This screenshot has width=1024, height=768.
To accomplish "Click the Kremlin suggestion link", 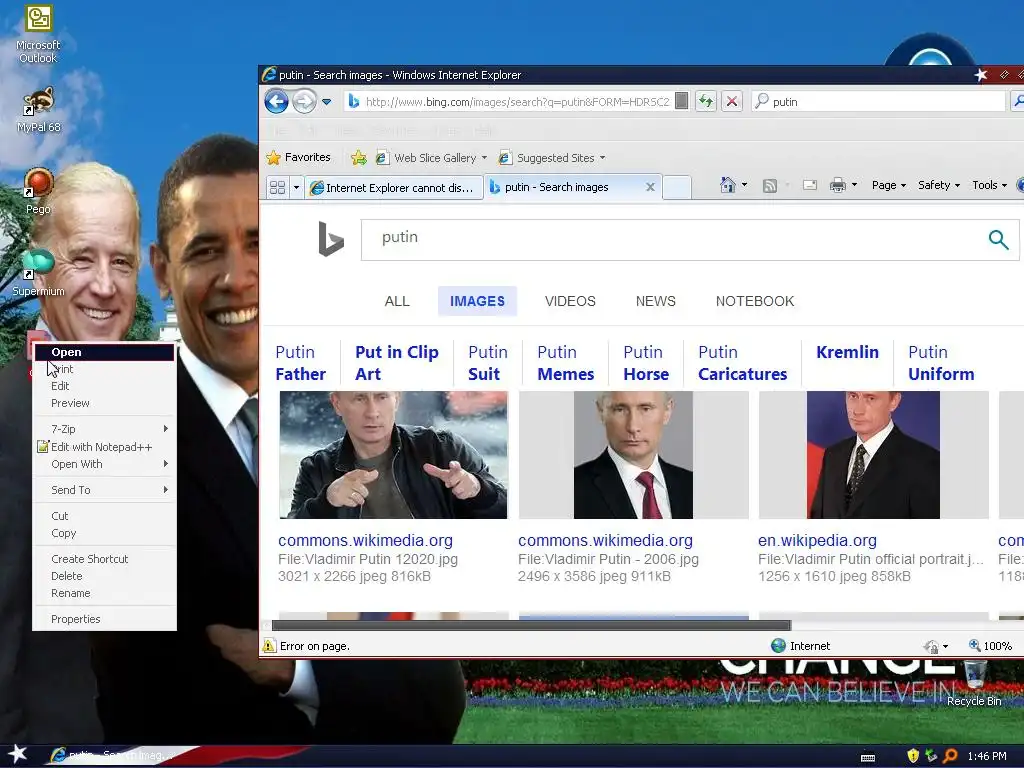I will pos(847,352).
